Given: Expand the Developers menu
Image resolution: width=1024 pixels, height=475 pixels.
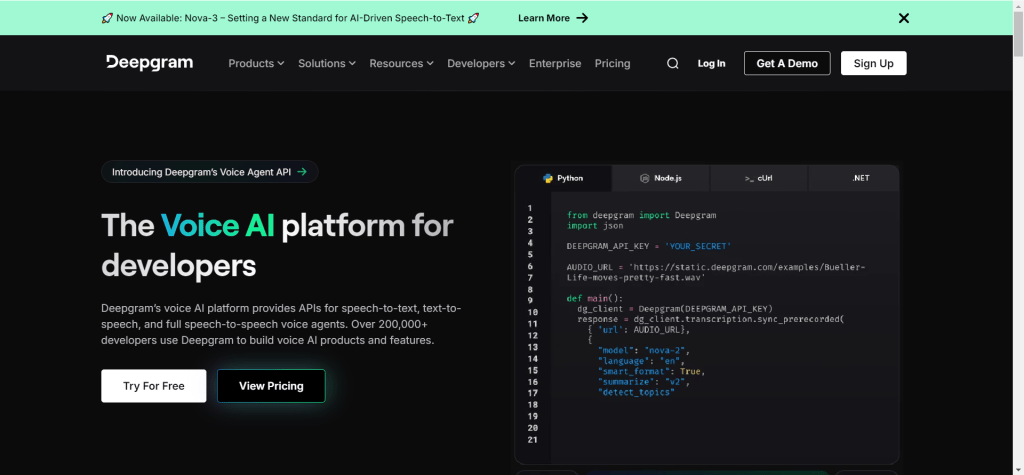Looking at the screenshot, I should [x=481, y=63].
